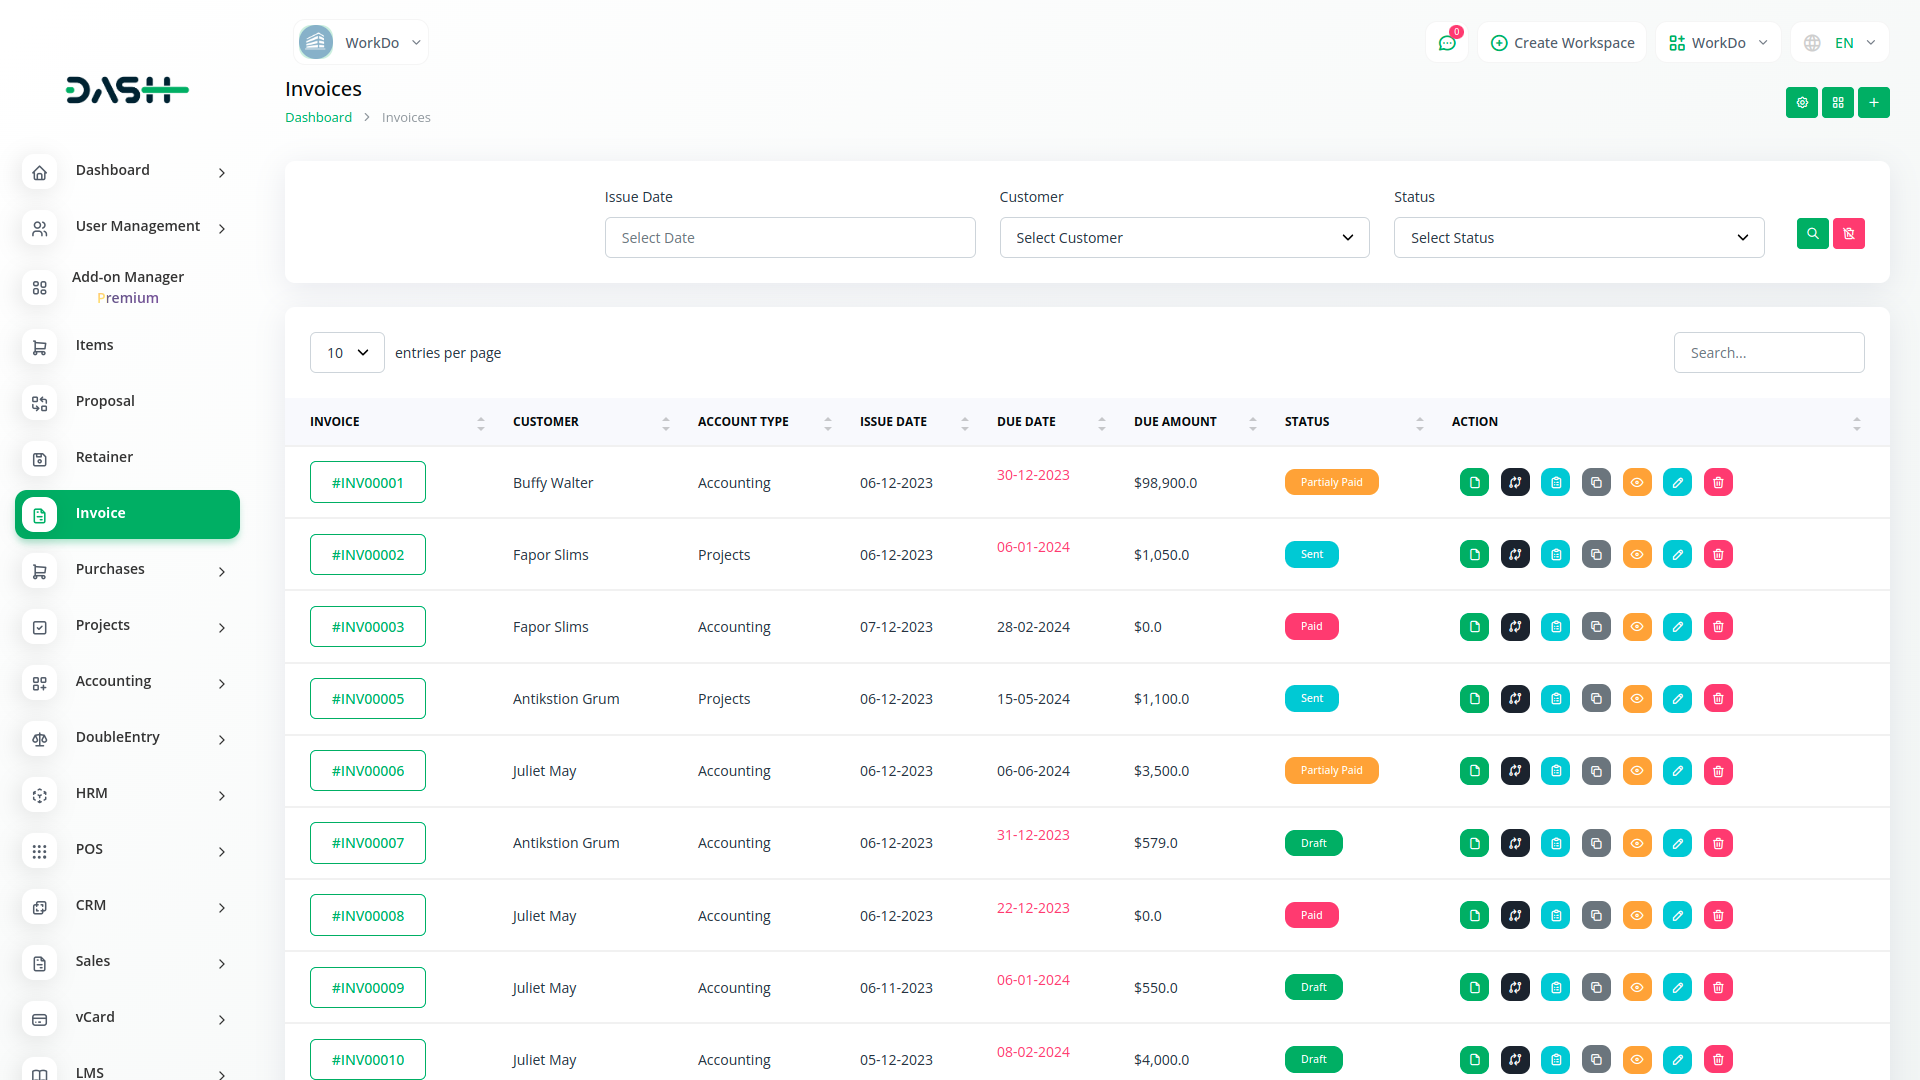Click the Create Workspace button

pyautogui.click(x=1562, y=43)
